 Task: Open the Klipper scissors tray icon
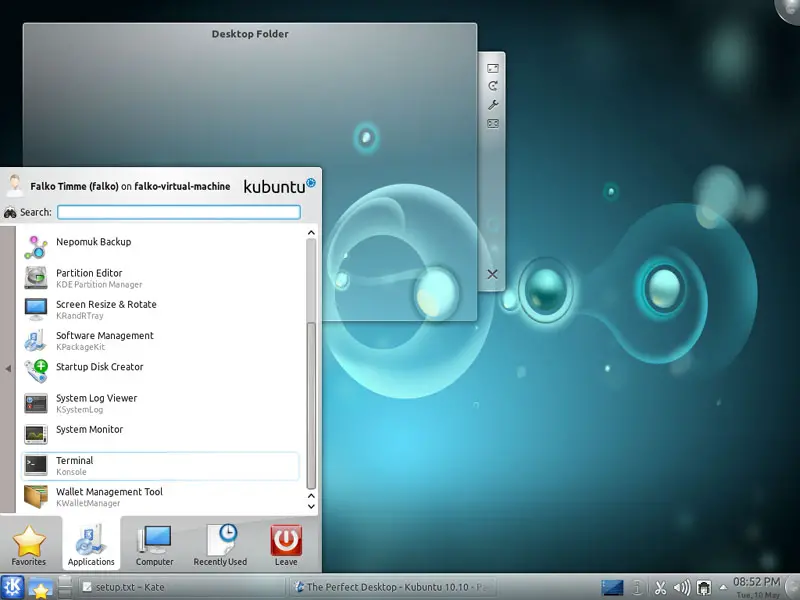(660, 588)
